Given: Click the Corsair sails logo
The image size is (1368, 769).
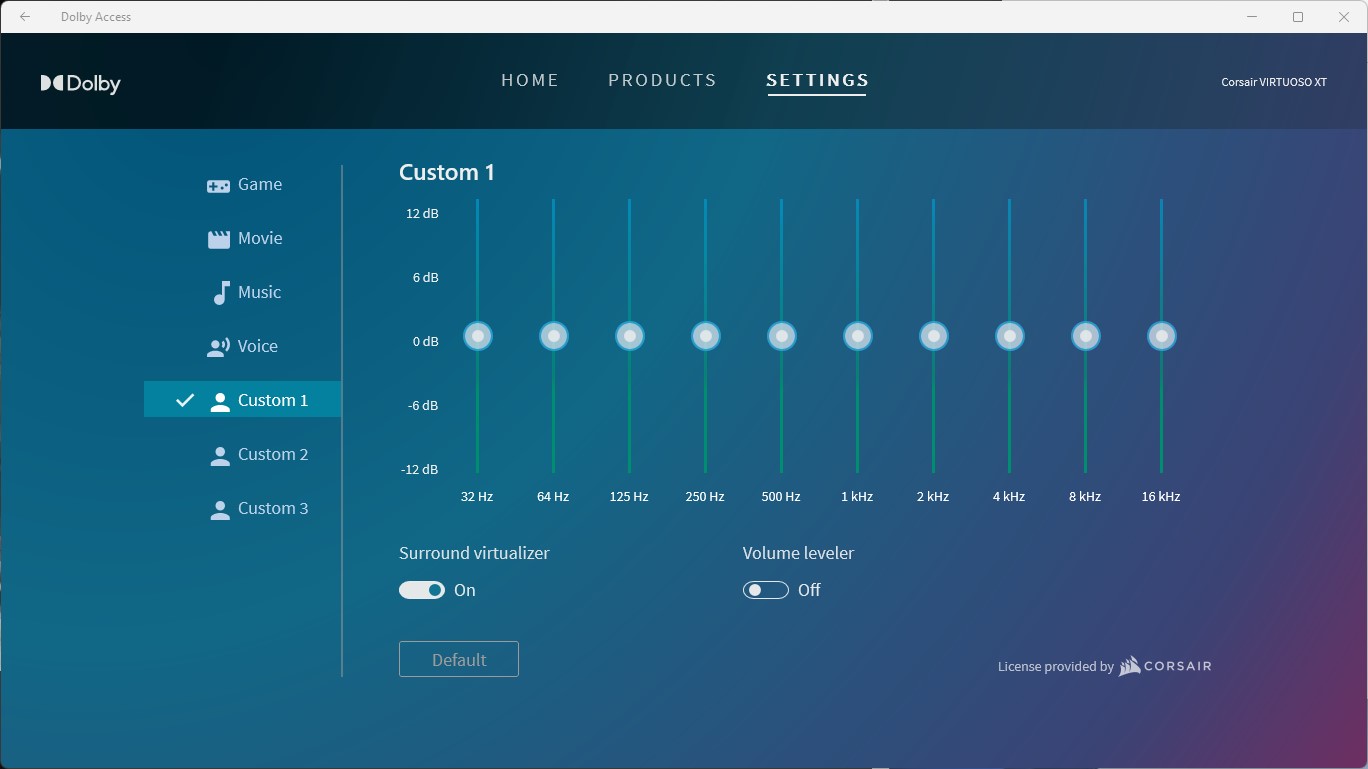Looking at the screenshot, I should 1129,666.
